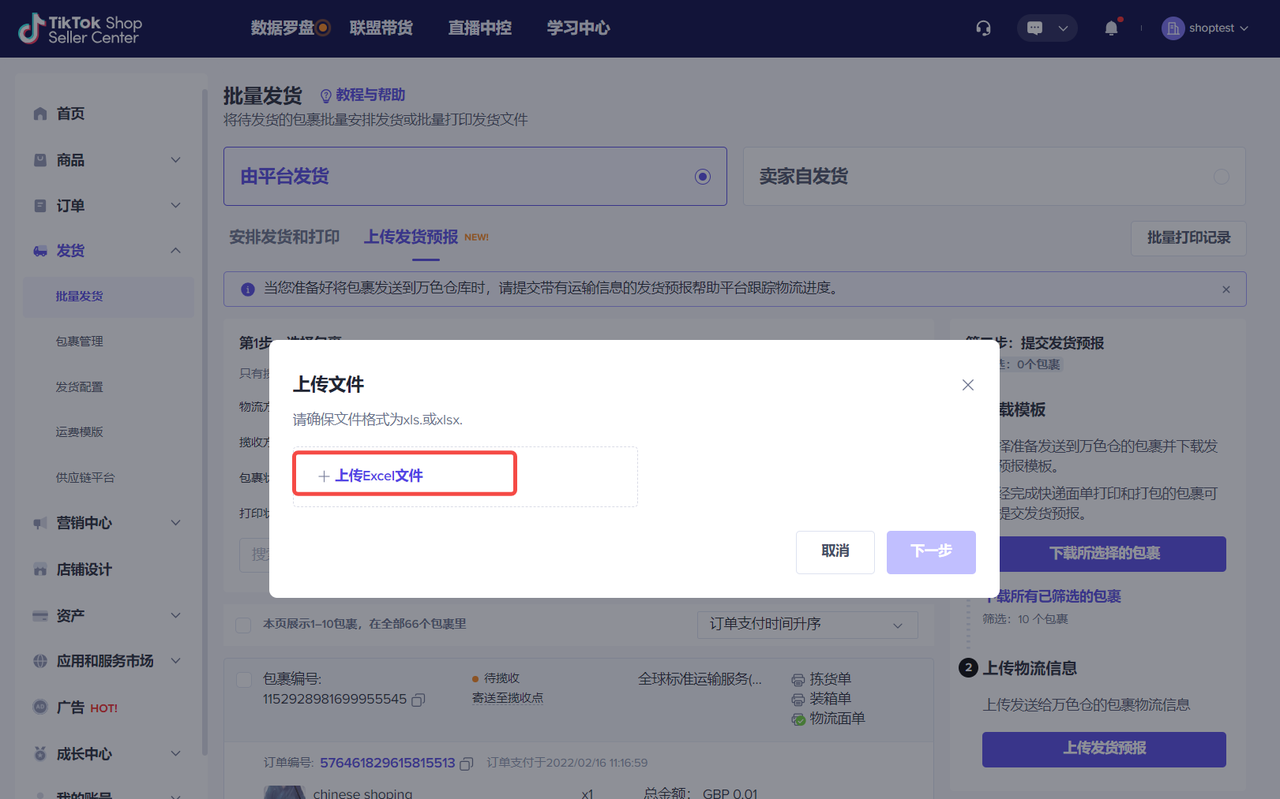Expand the 资产 sidebar menu
The height and width of the screenshot is (799, 1280).
pyautogui.click(x=176, y=615)
